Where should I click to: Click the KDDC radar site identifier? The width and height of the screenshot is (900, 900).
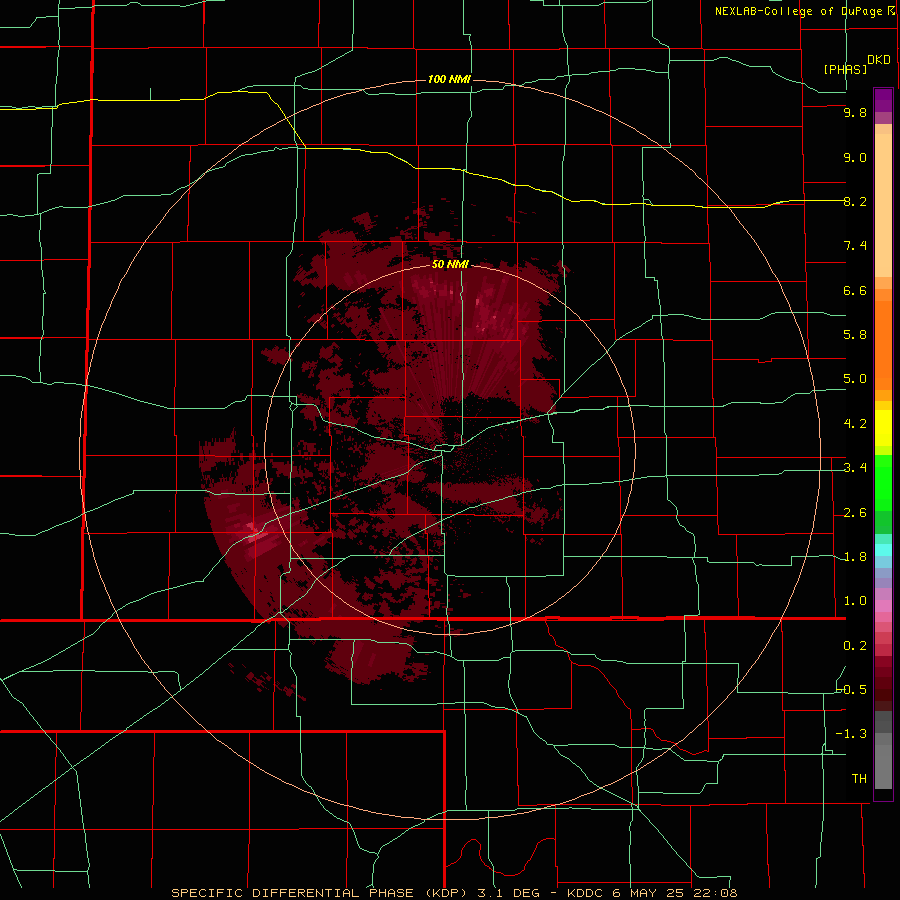pos(585,893)
